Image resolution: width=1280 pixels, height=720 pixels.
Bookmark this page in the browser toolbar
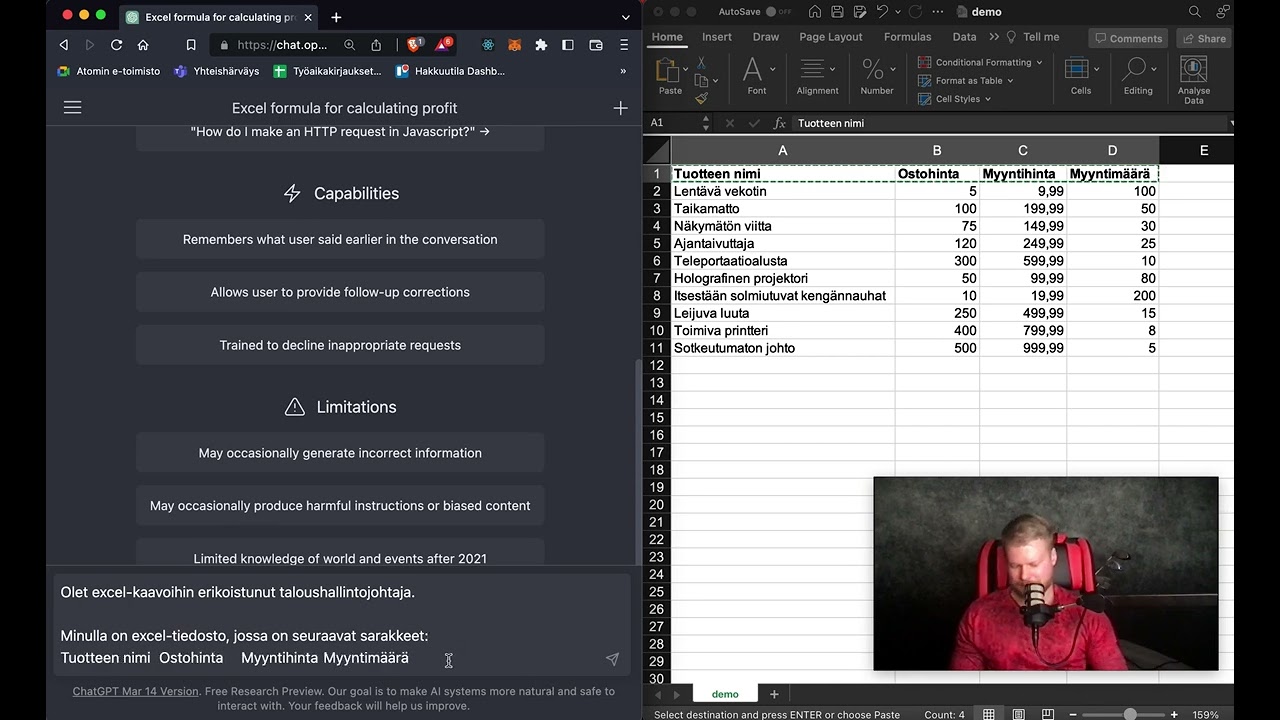191,45
